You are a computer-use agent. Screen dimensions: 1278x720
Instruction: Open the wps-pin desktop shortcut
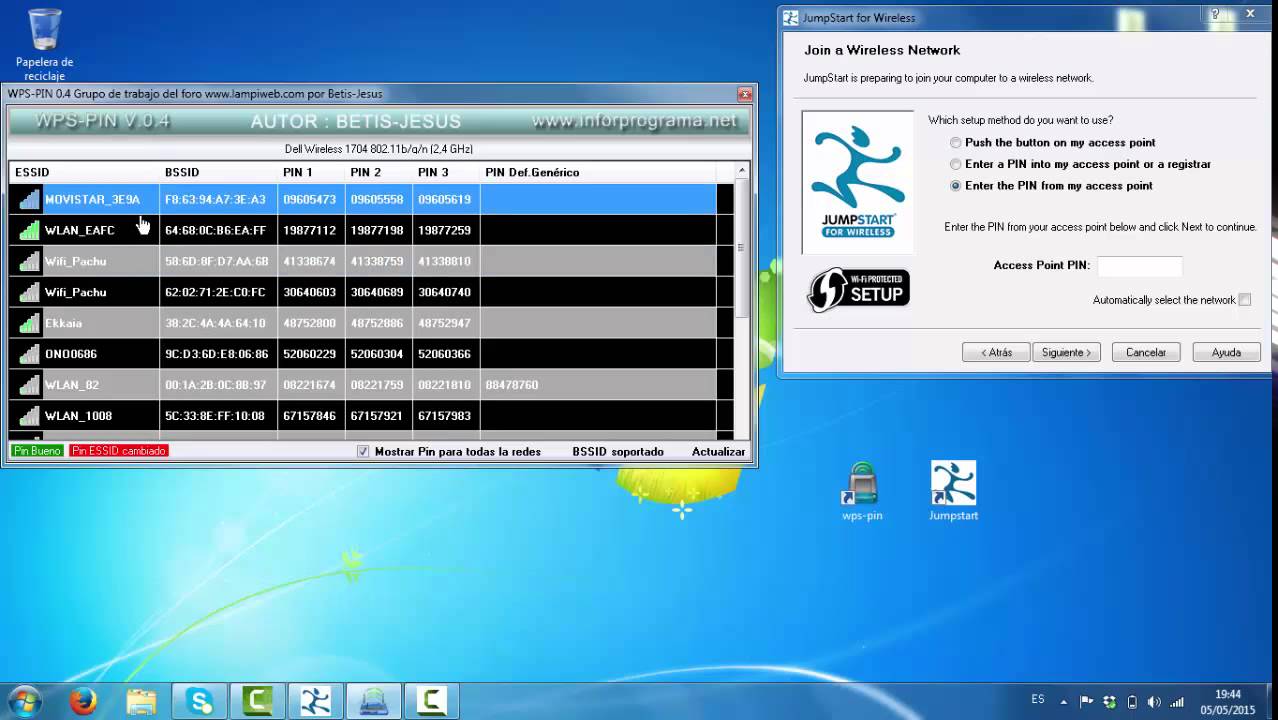click(x=862, y=491)
